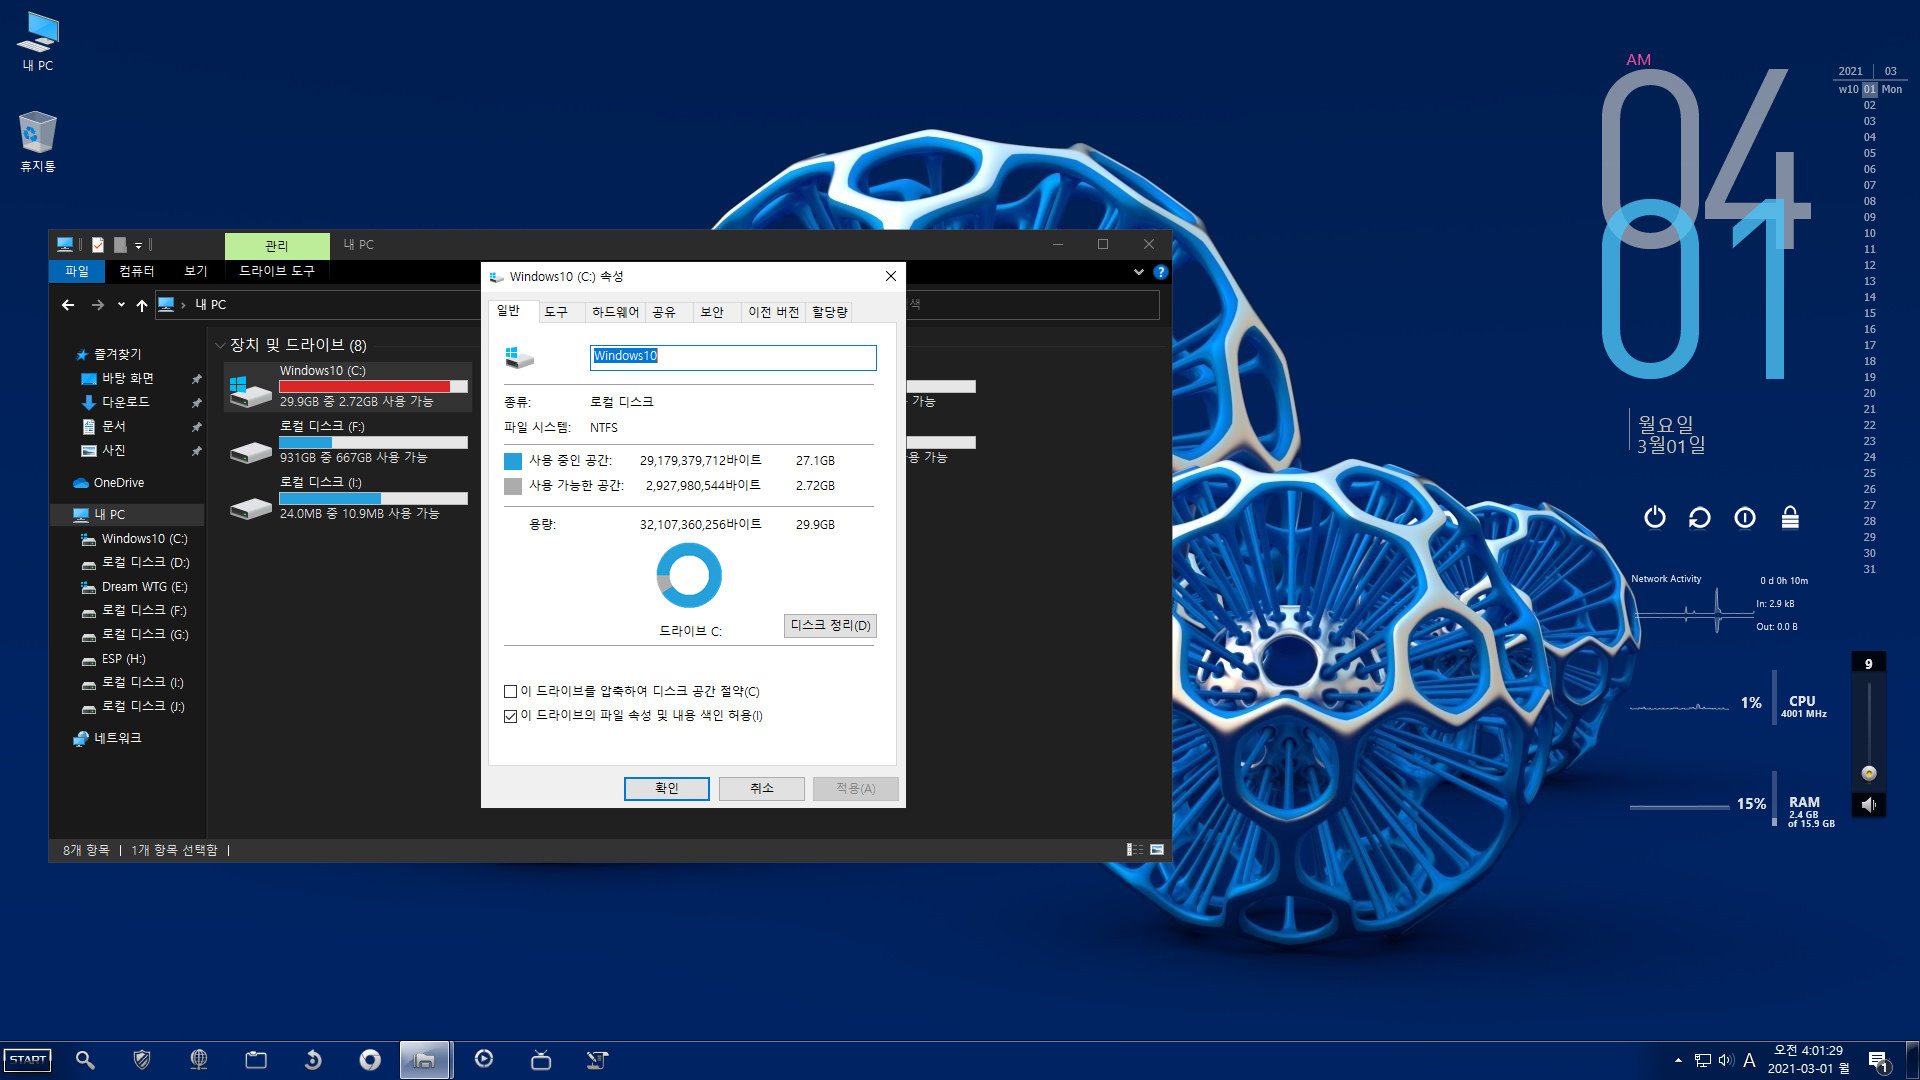The image size is (1920, 1080).
Task: Select OneDrive in navigation pane
Action: click(118, 483)
